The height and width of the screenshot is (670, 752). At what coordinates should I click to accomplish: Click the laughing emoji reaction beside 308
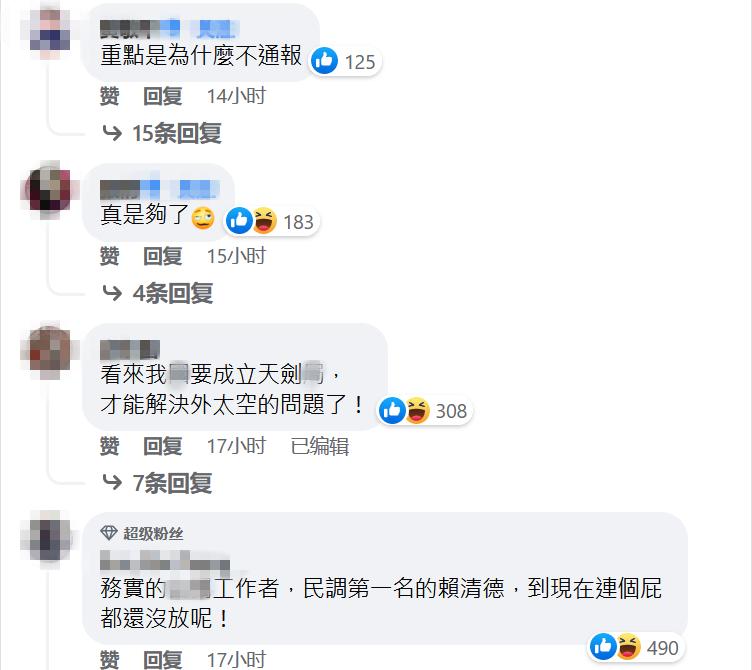417,411
